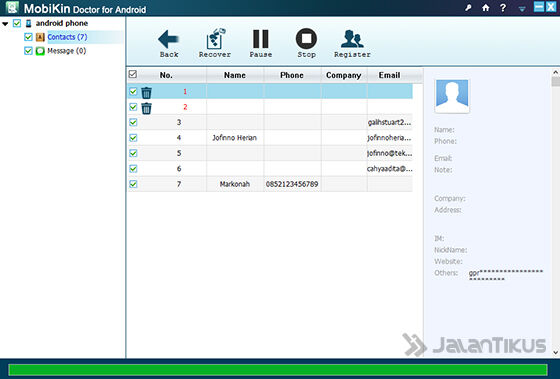The width and height of the screenshot is (560, 379).
Task: Click the Contacts address book icon
Action: 40,37
